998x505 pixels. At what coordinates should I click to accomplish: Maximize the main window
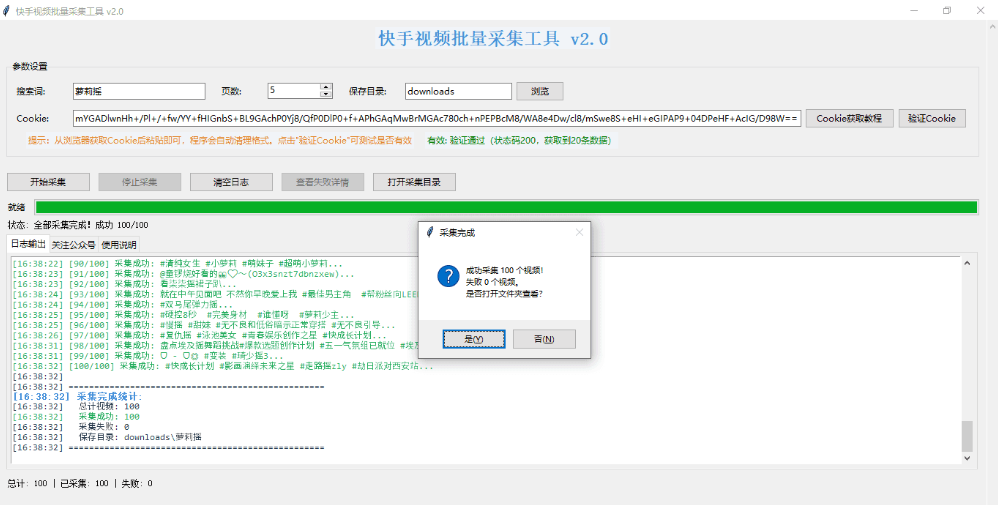click(x=947, y=11)
